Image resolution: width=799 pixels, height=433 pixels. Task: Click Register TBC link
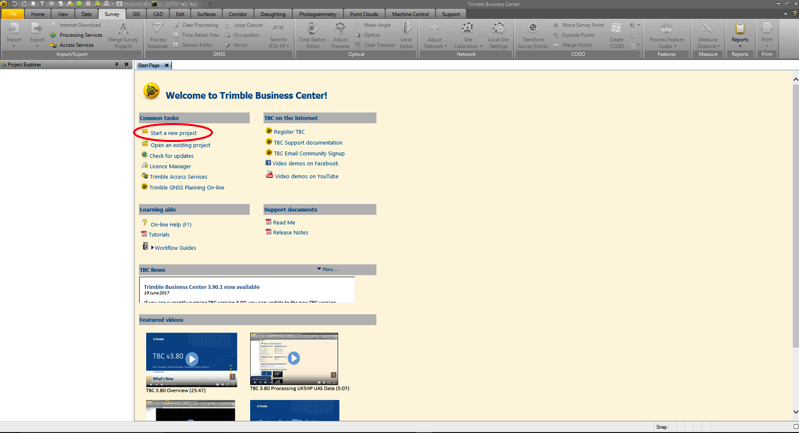coord(289,132)
